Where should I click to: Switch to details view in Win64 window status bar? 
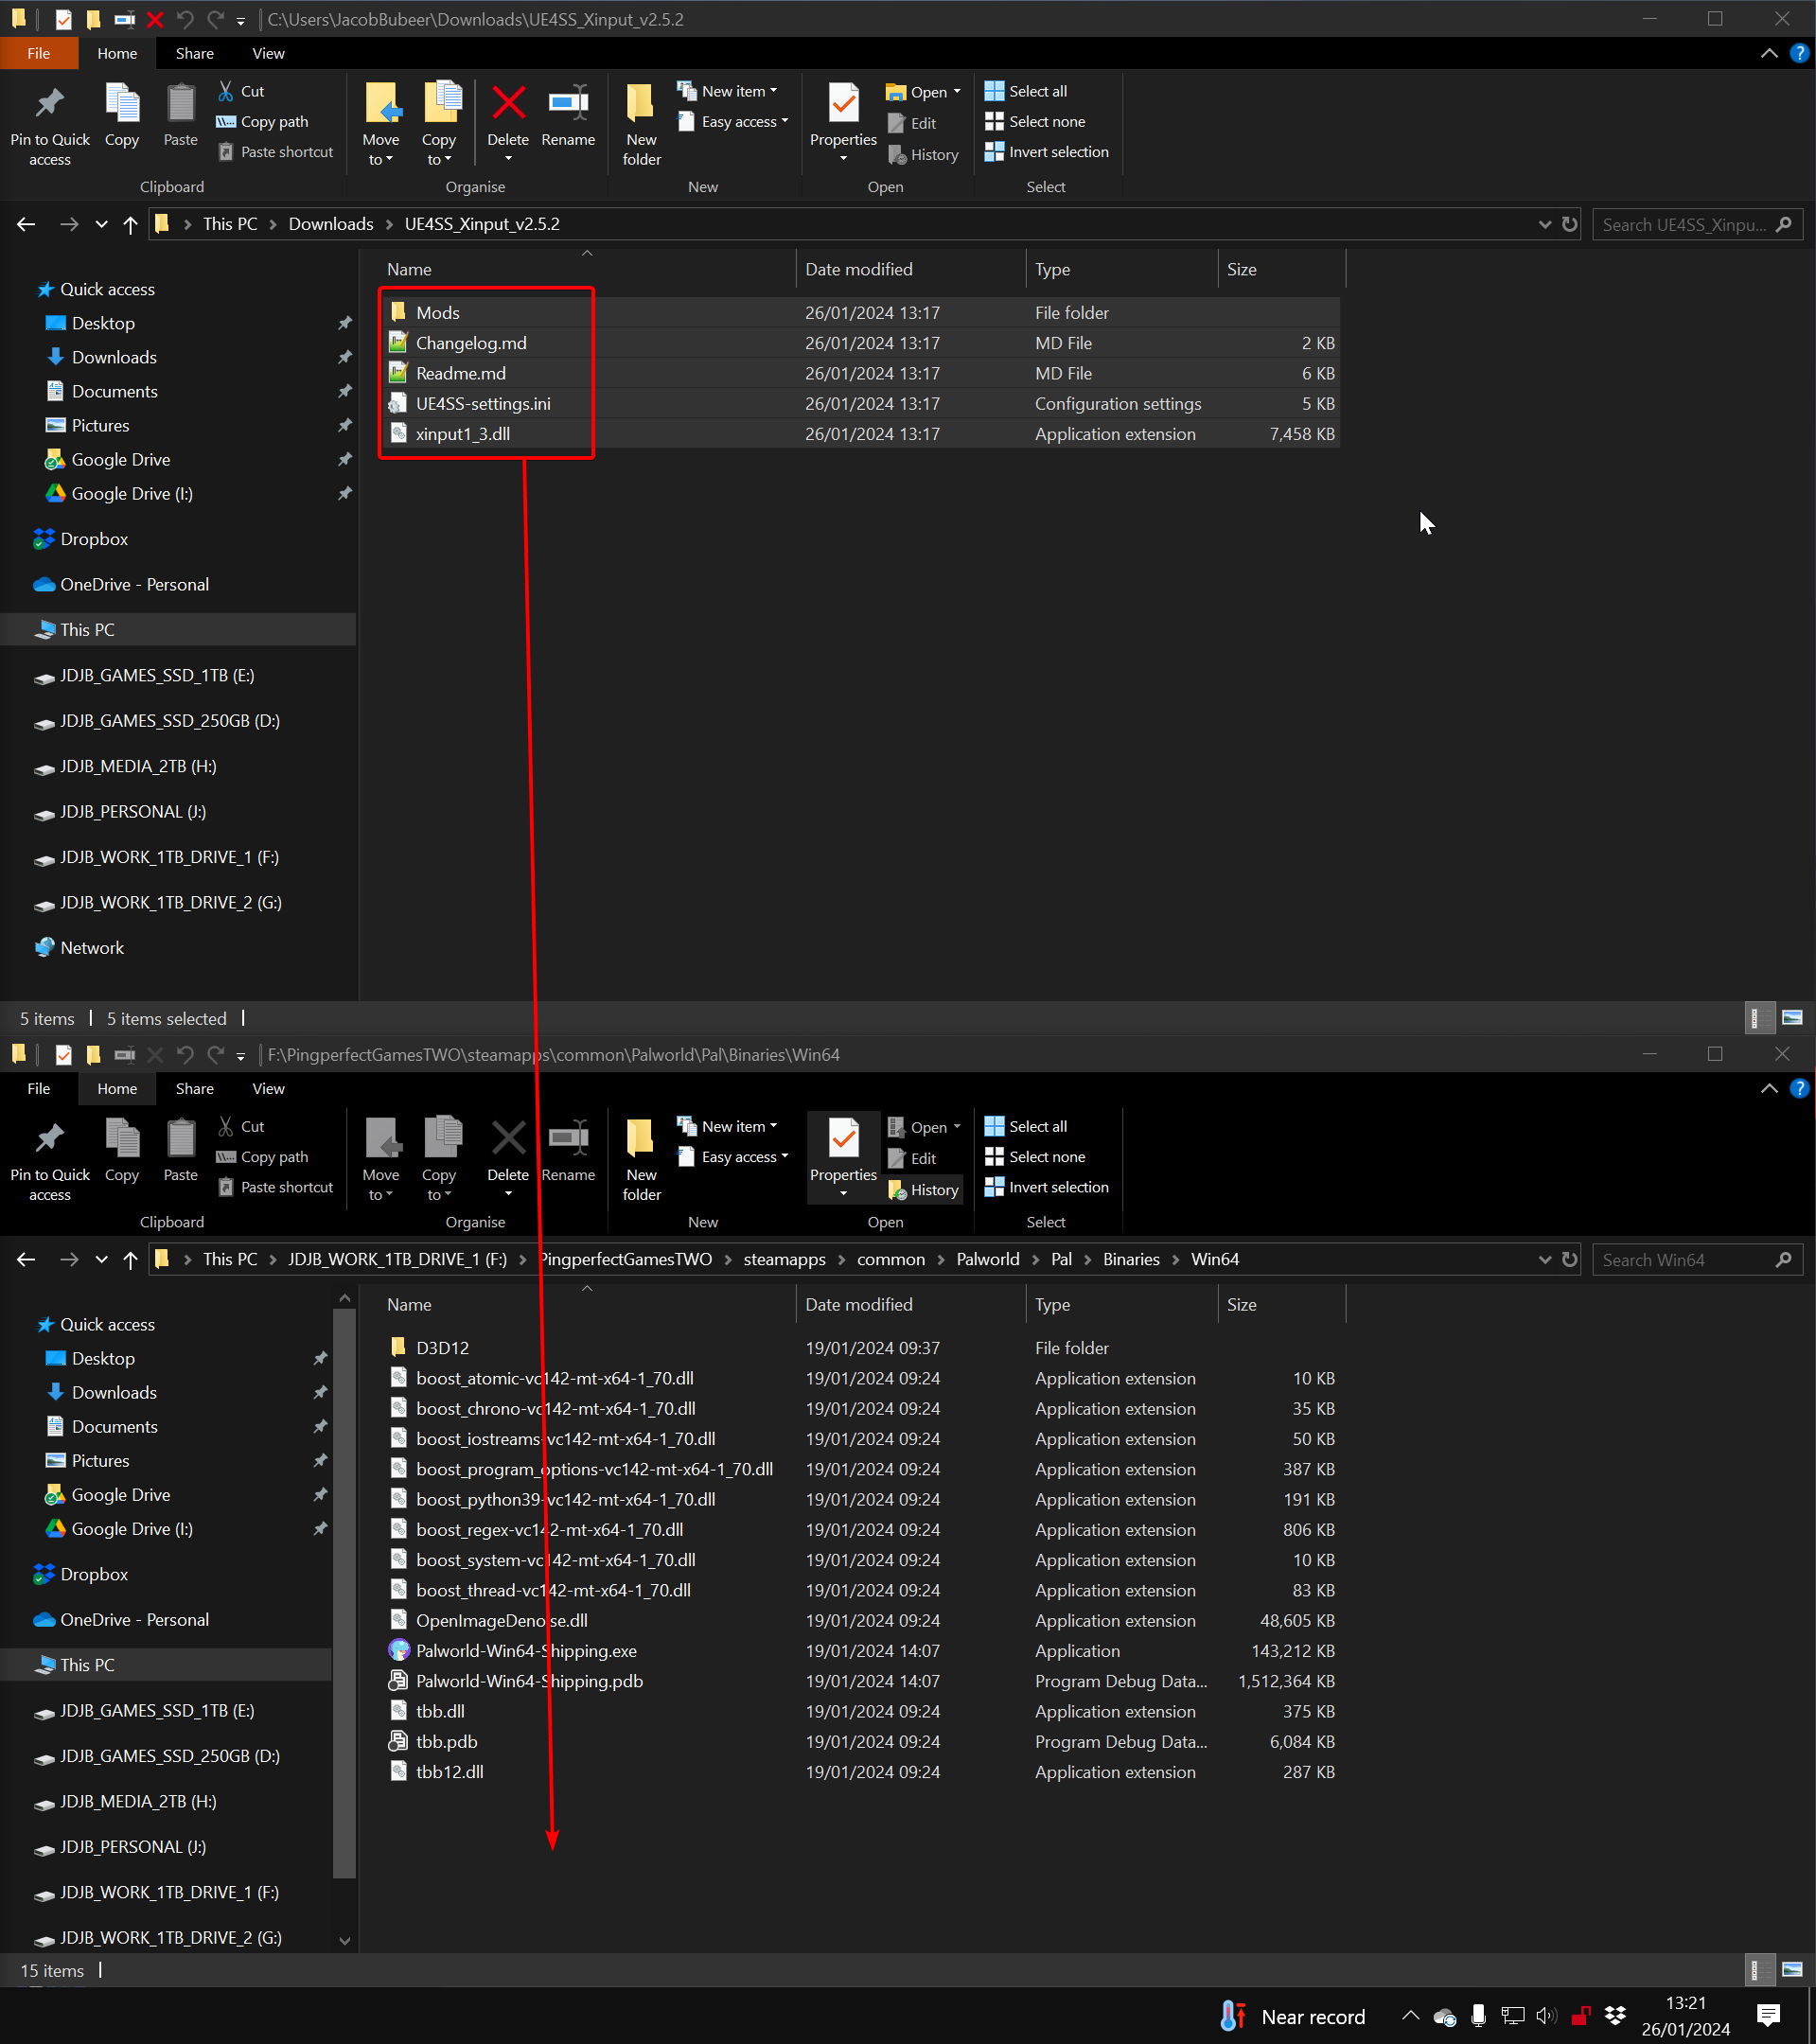pyautogui.click(x=1755, y=1970)
